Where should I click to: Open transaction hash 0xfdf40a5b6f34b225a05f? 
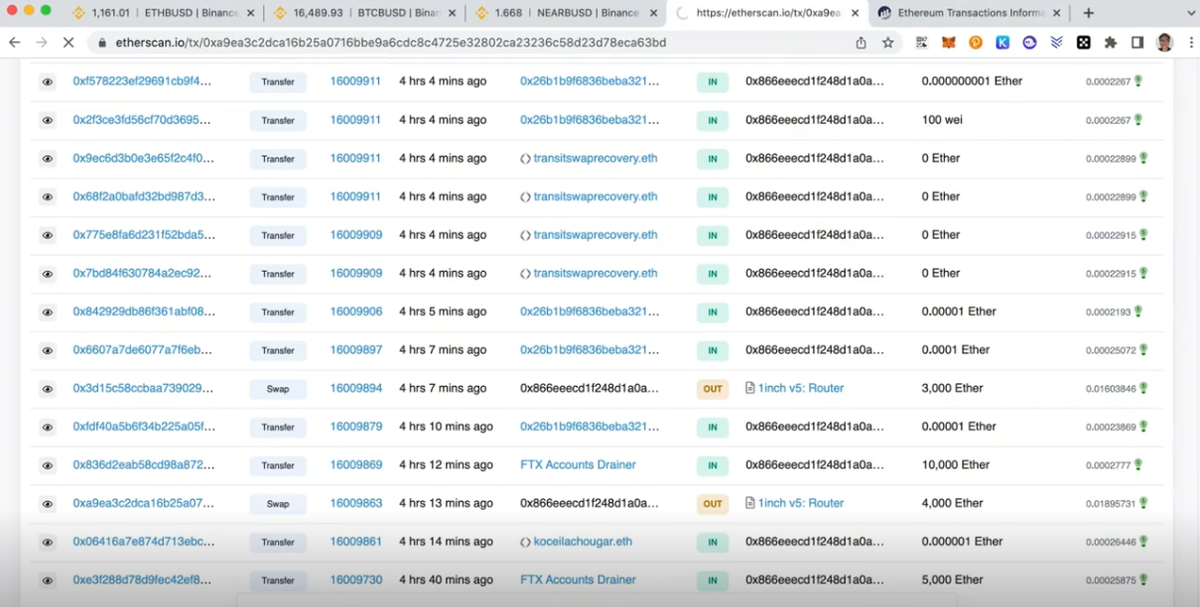click(143, 427)
